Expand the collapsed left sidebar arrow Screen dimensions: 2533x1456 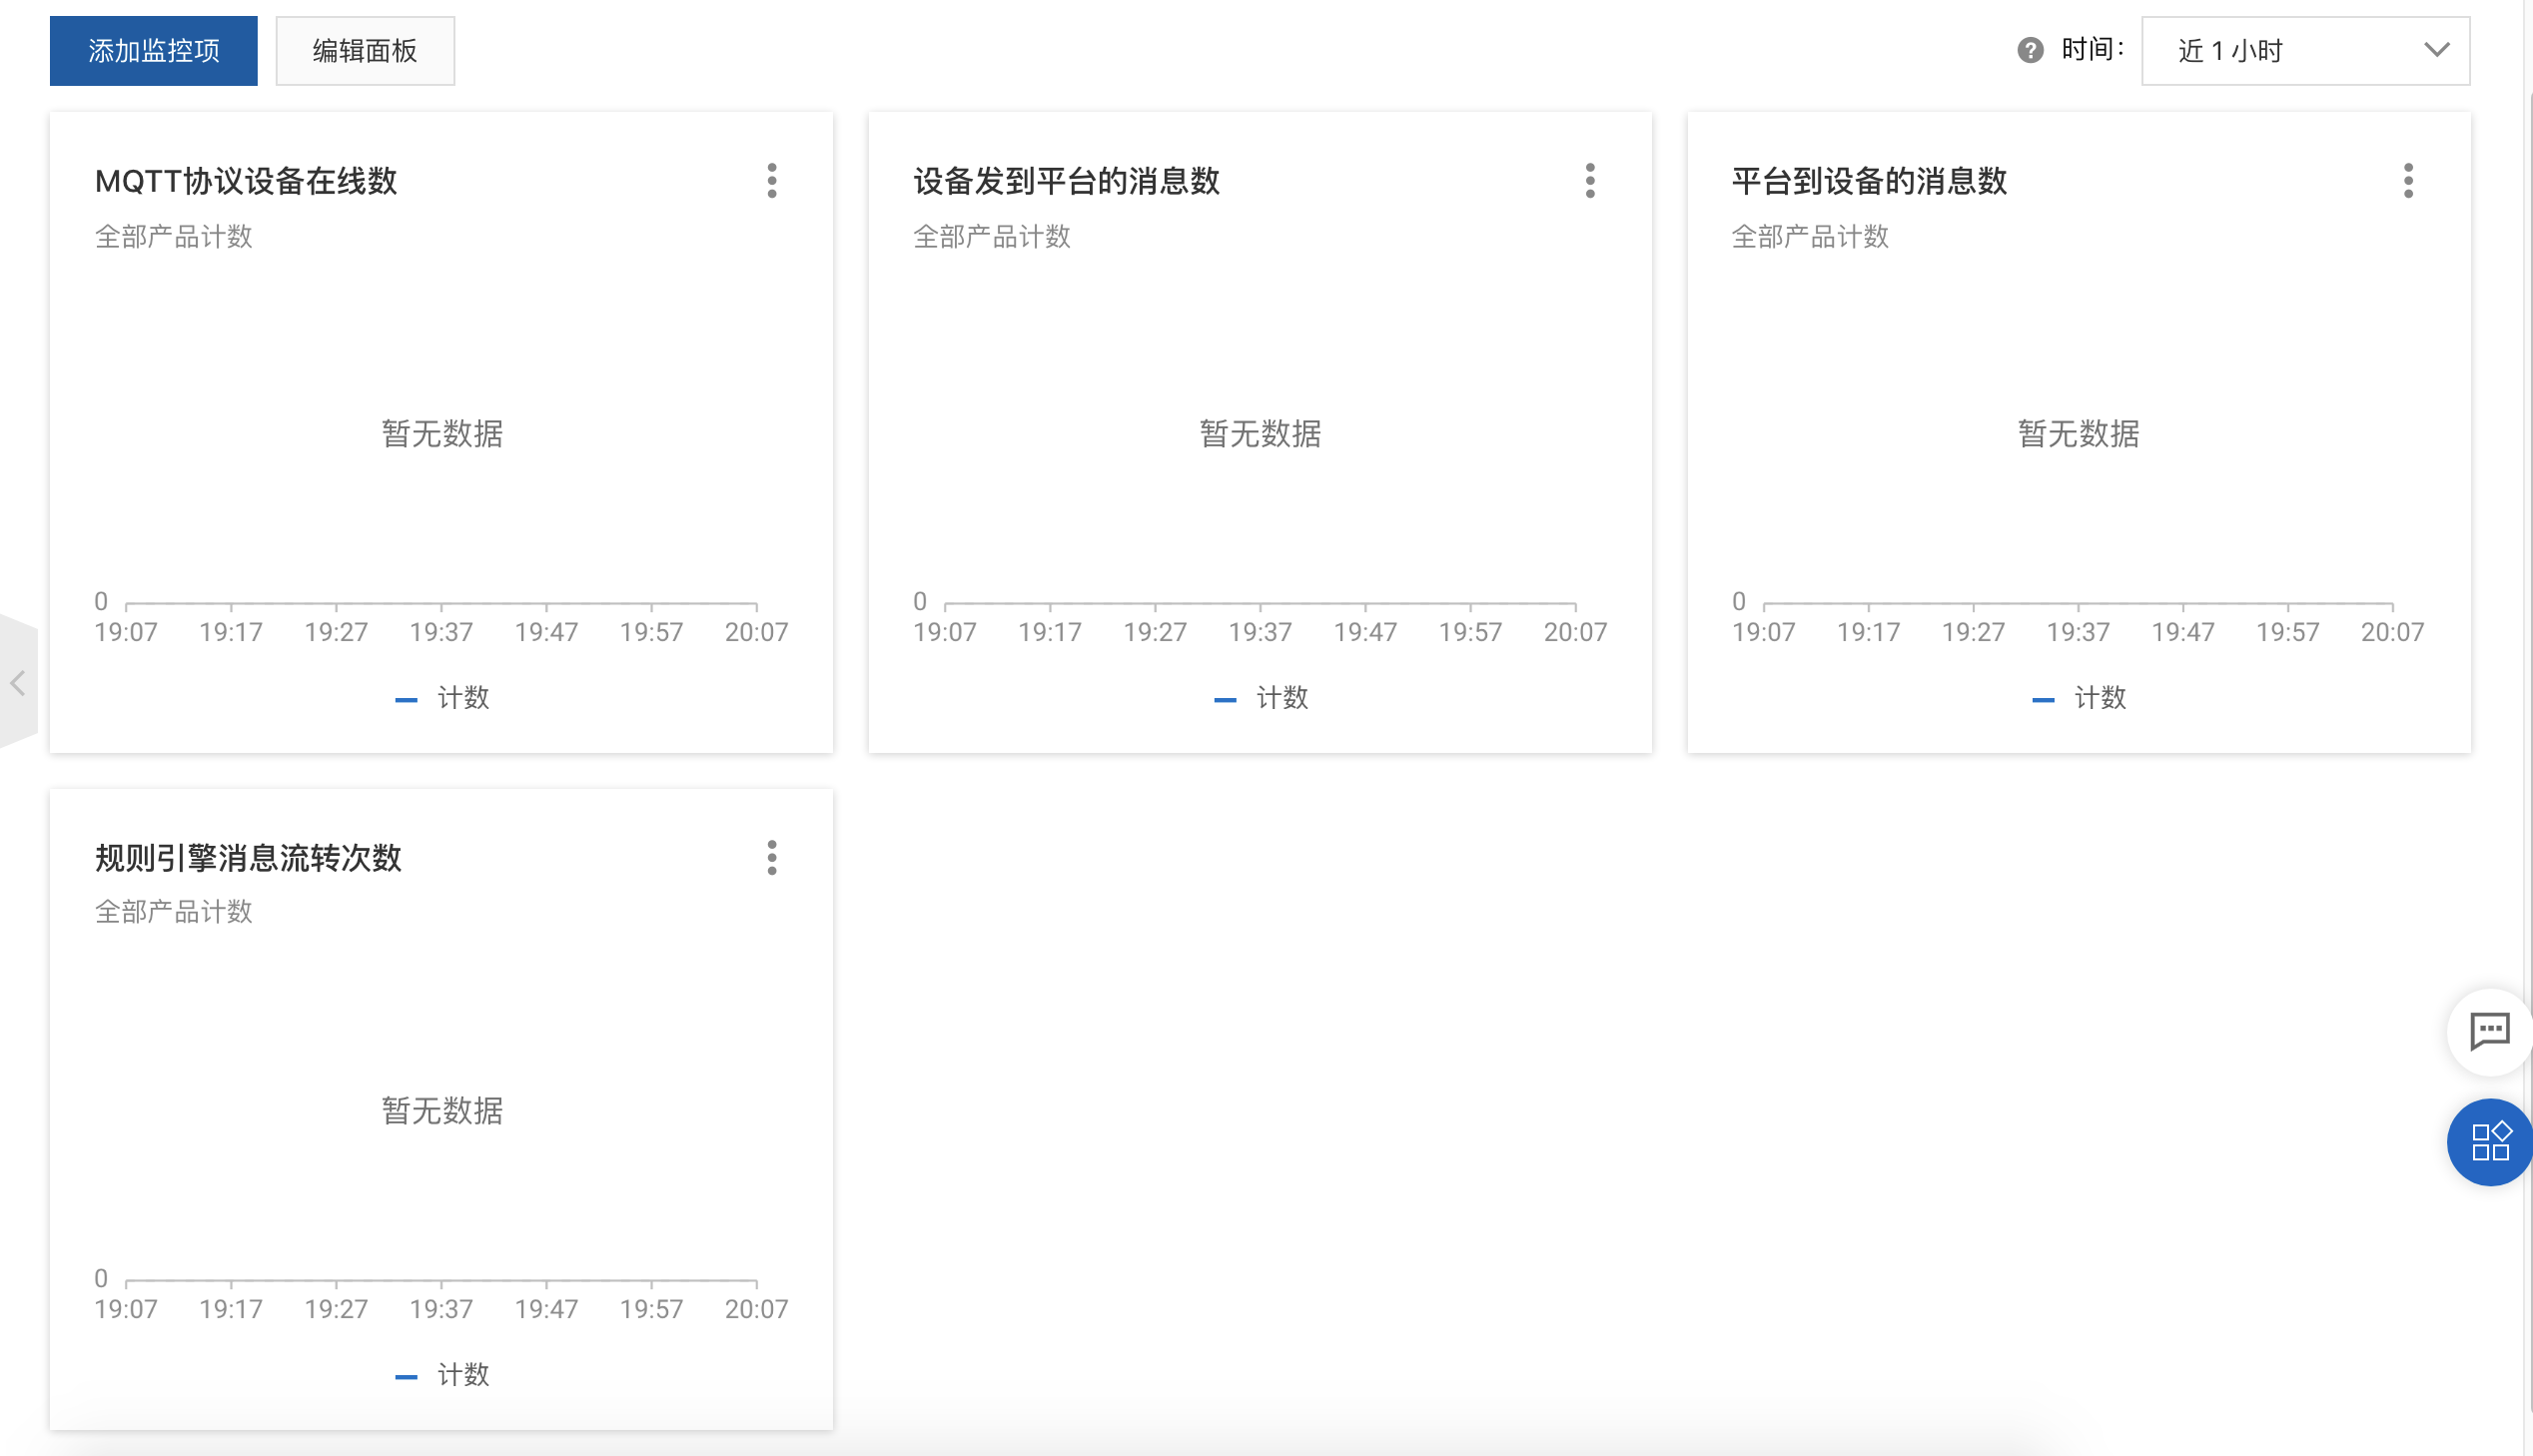[x=18, y=683]
